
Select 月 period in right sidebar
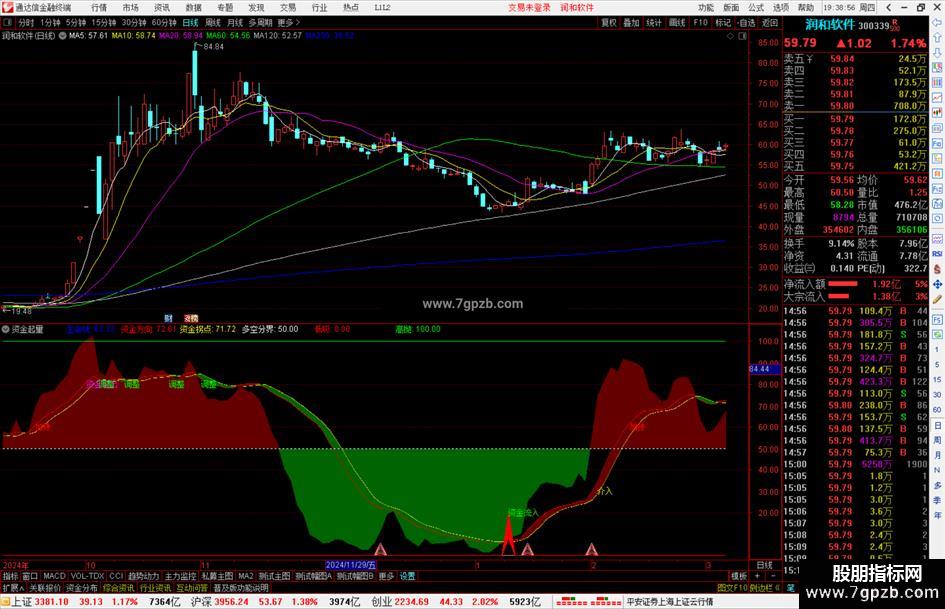pyautogui.click(x=937, y=455)
